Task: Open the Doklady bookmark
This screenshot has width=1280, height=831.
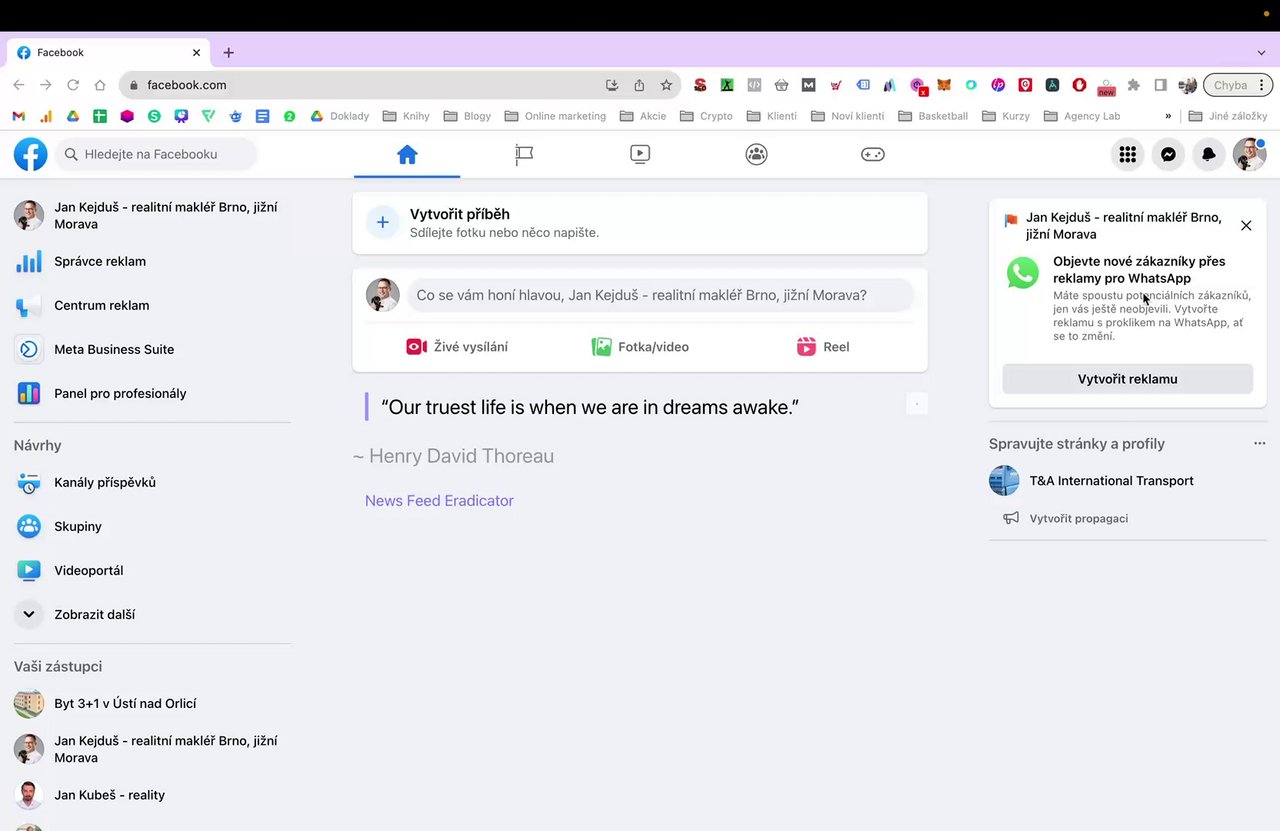Action: [339, 116]
